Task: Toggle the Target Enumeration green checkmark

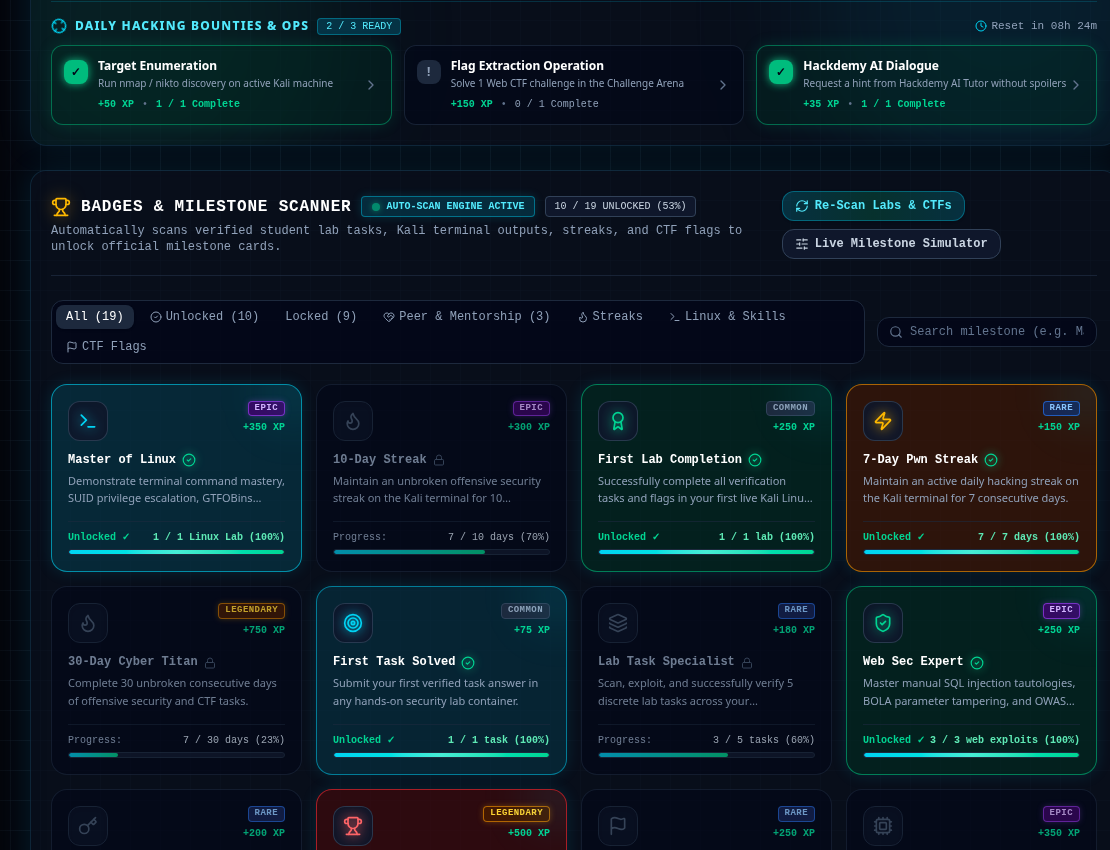Action: tap(76, 72)
